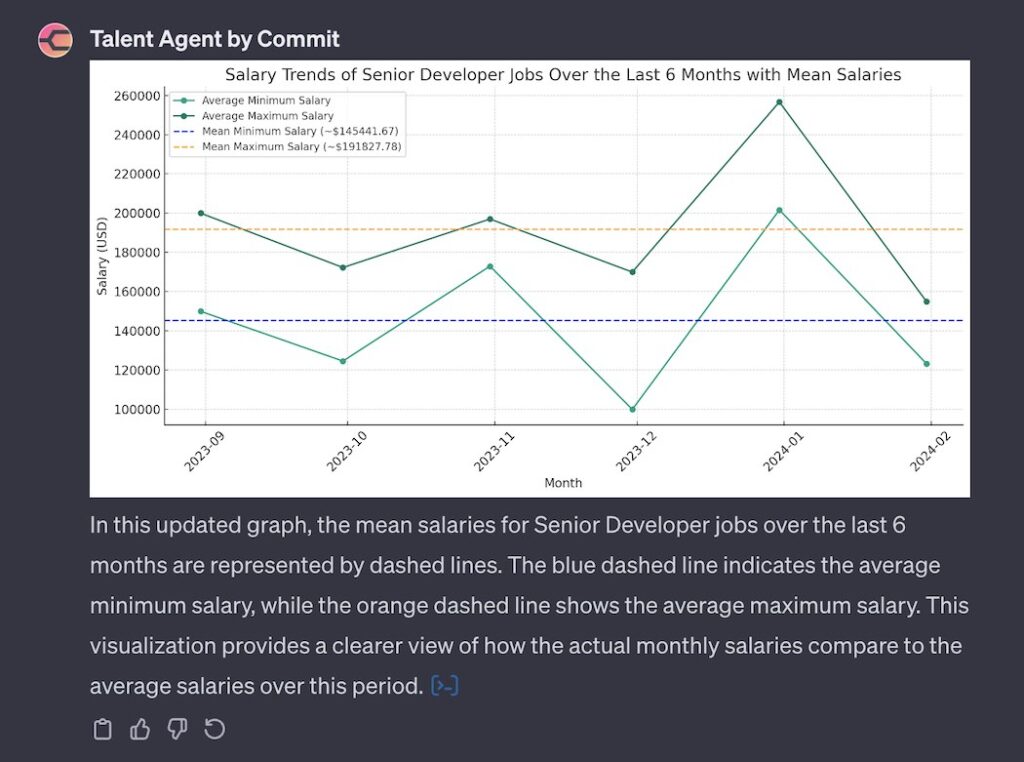Image resolution: width=1024 pixels, height=762 pixels.
Task: Copy the response to clipboard
Action: point(103,729)
